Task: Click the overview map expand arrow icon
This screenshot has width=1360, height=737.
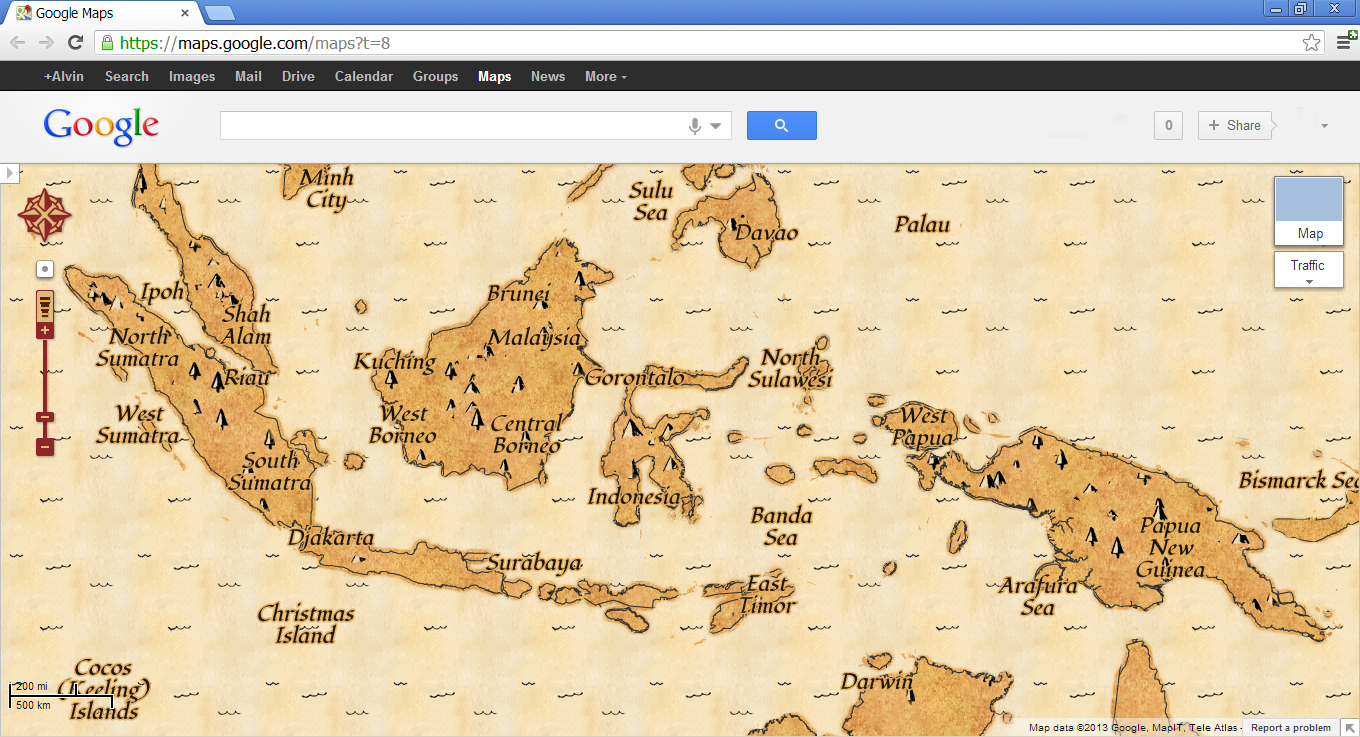Action: click(1350, 727)
